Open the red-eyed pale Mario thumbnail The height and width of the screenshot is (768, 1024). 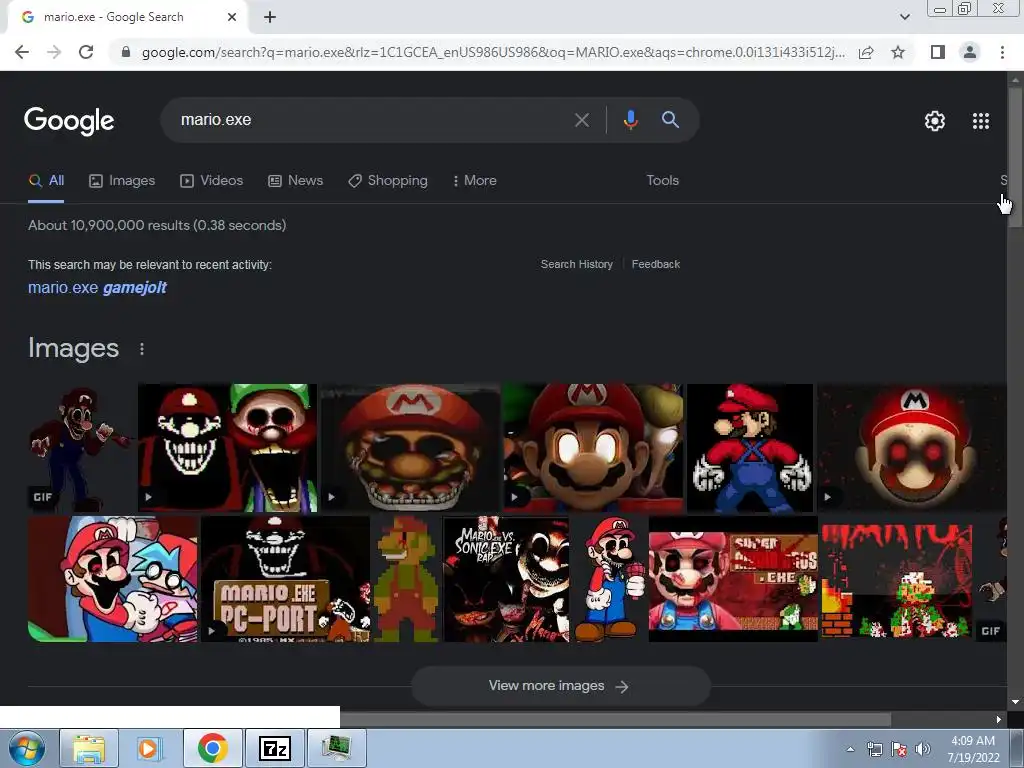(912, 448)
